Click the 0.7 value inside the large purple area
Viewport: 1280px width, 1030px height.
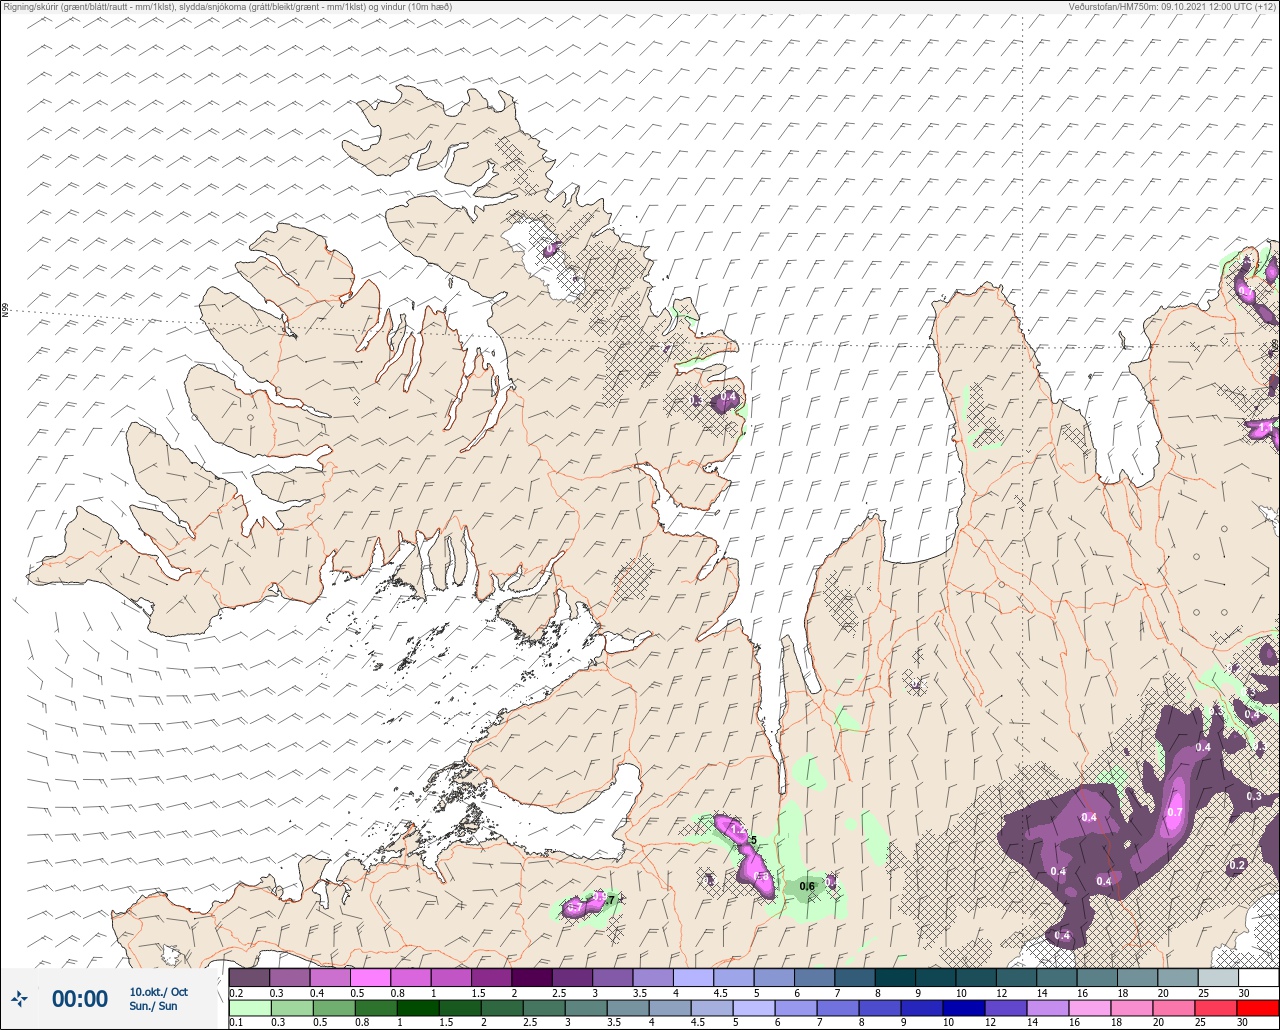click(1176, 812)
